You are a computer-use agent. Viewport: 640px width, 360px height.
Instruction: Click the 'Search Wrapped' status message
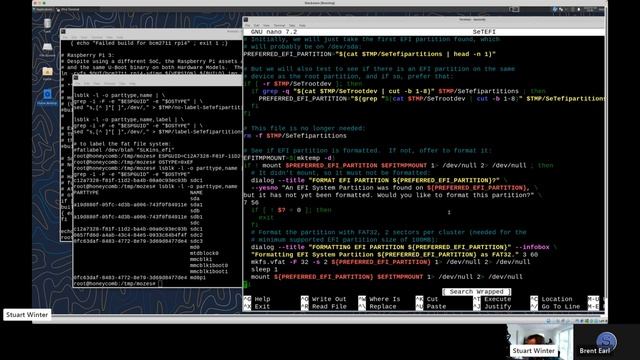point(476,292)
